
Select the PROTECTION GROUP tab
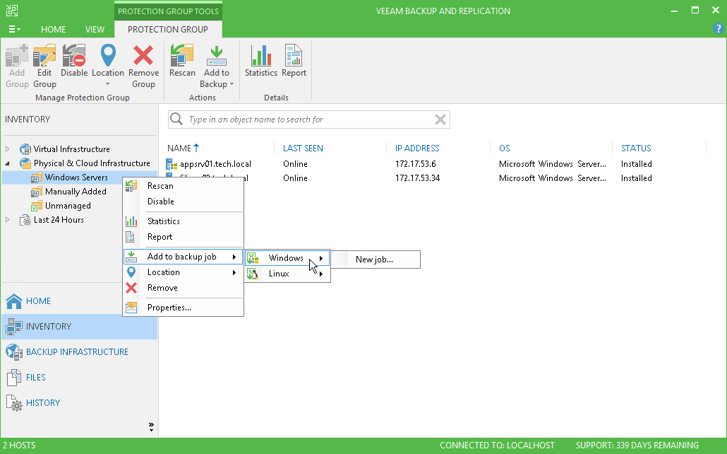click(168, 29)
